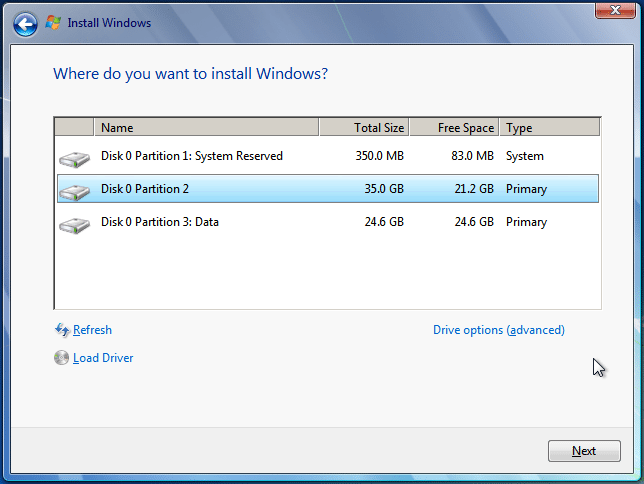The height and width of the screenshot is (484, 644).
Task: Click the Primary type of Partition 2
Action: (526, 189)
